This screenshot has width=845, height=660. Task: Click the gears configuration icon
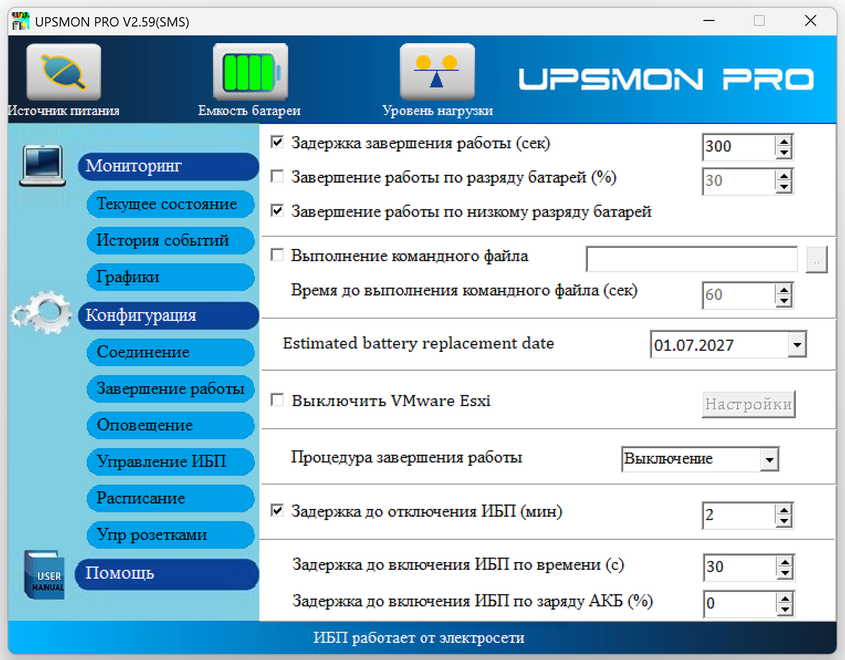coord(42,312)
